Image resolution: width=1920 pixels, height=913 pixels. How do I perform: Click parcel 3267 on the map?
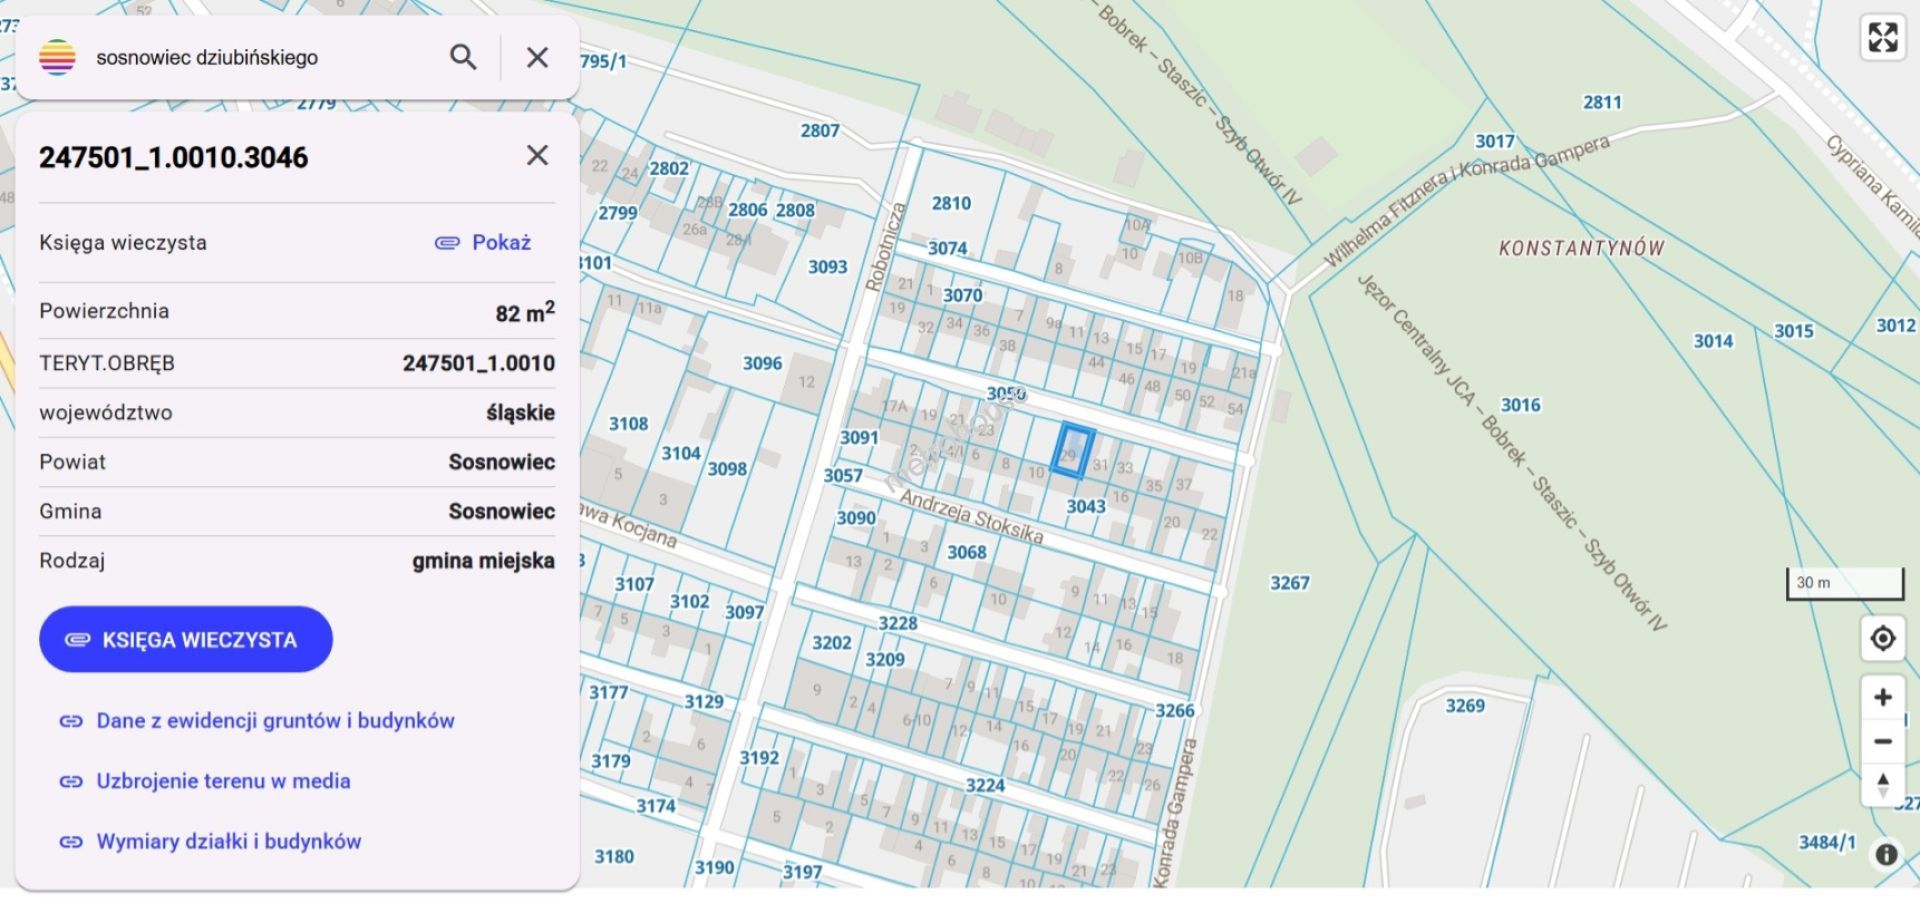1289,583
